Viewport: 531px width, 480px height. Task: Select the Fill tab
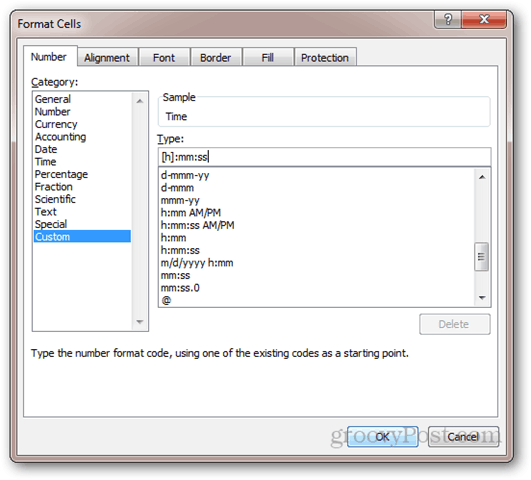268,58
